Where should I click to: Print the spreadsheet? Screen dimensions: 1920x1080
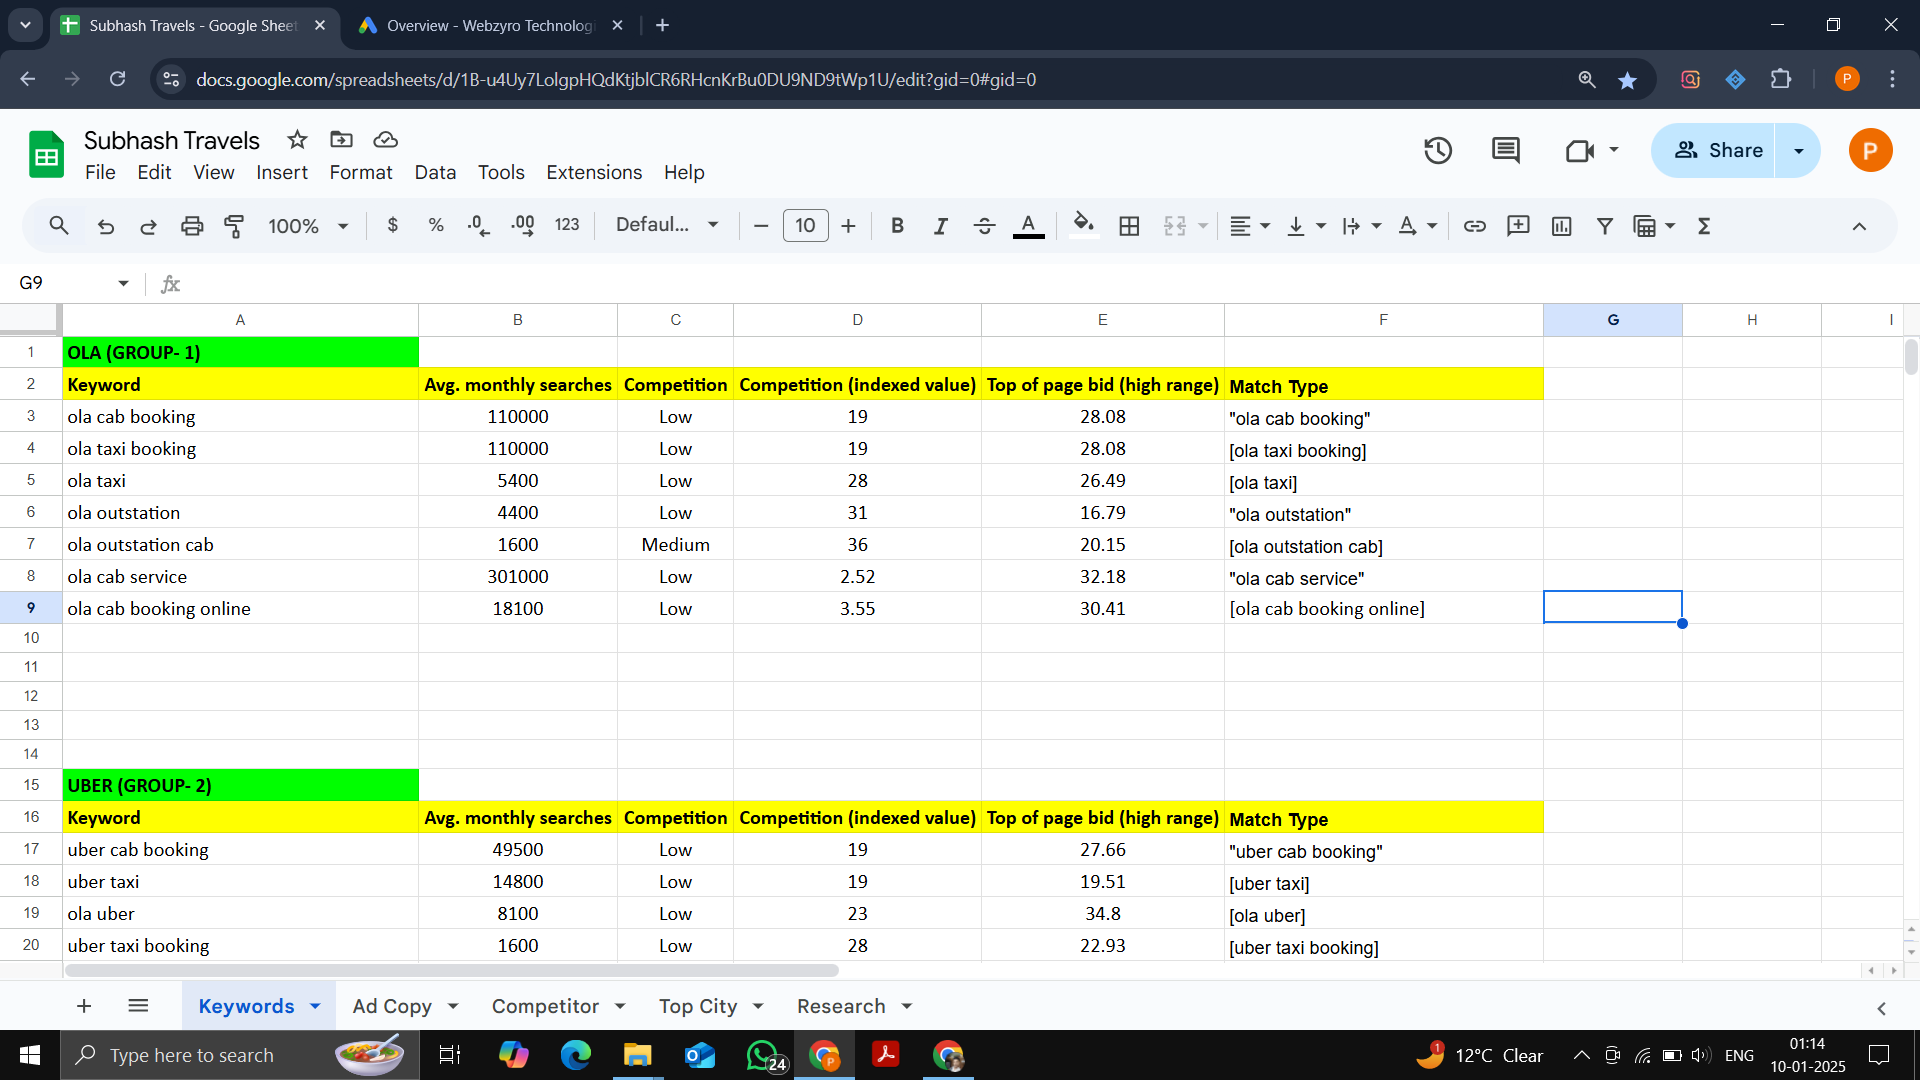(192, 226)
